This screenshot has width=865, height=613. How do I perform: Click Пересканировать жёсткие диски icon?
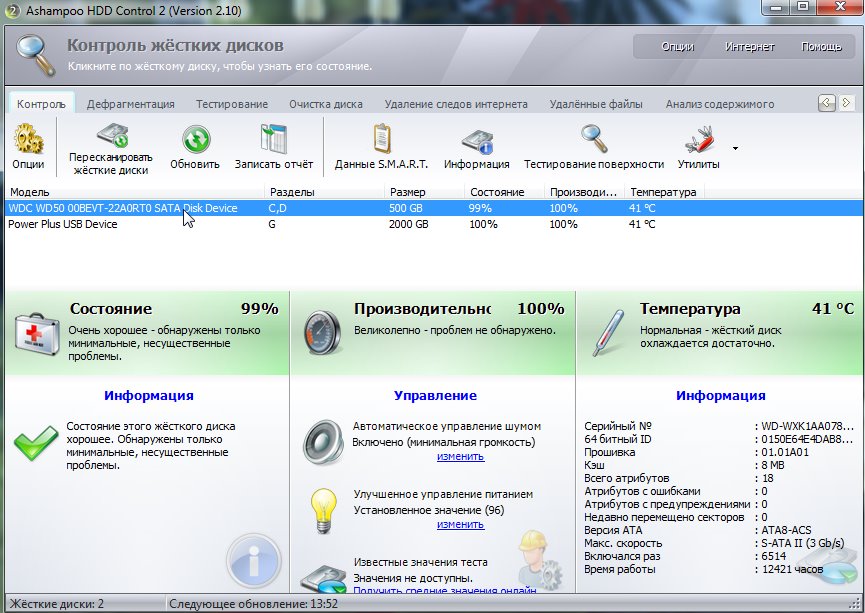(111, 136)
